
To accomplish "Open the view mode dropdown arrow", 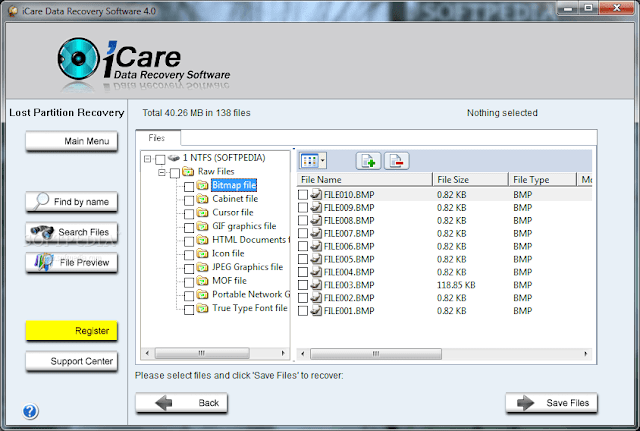I will tap(322, 161).
